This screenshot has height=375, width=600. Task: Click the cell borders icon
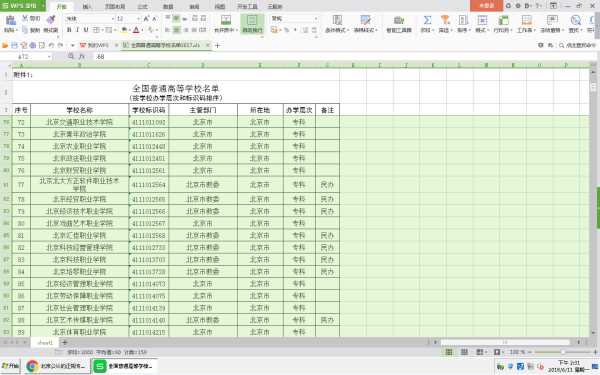point(96,30)
